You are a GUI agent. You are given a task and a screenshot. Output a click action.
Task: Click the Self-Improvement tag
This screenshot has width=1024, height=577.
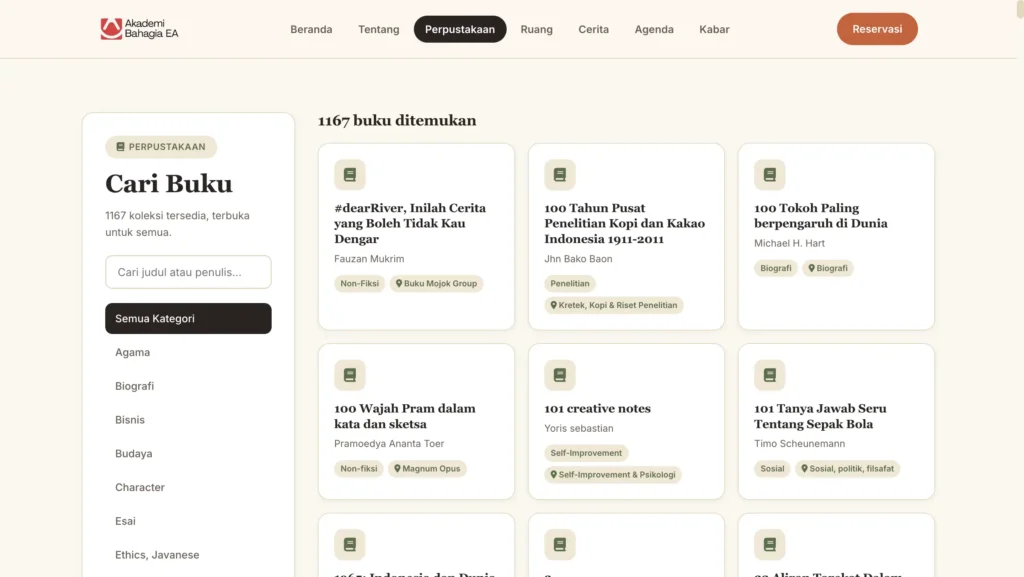point(586,453)
